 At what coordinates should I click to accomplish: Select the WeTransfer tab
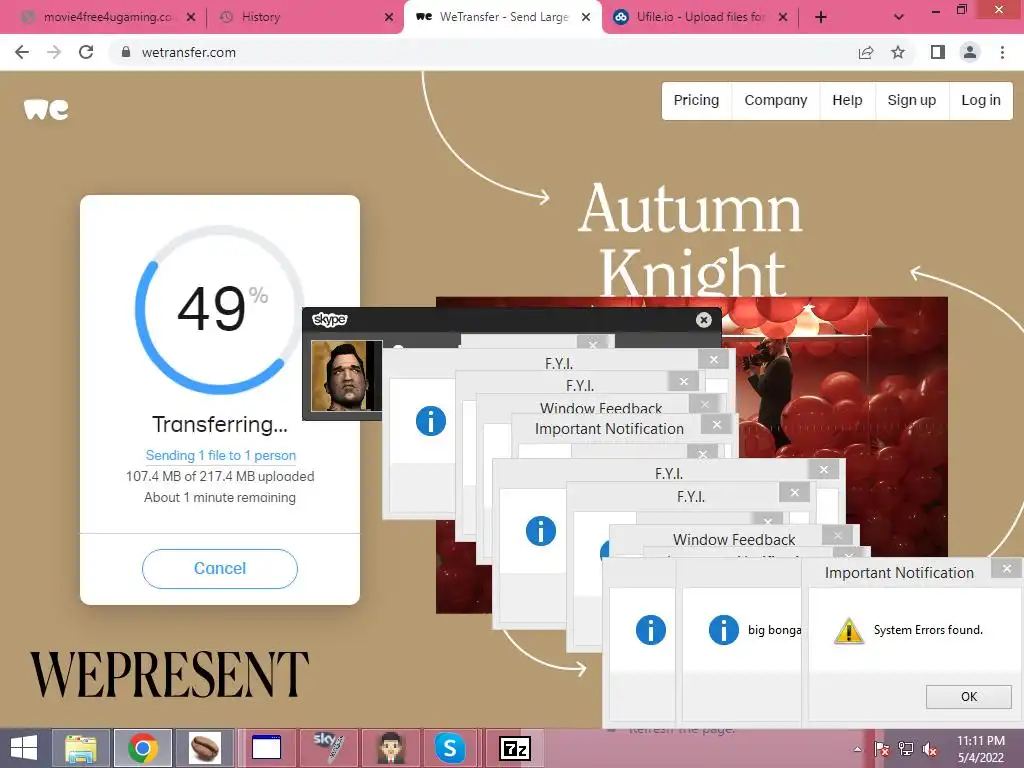[503, 18]
